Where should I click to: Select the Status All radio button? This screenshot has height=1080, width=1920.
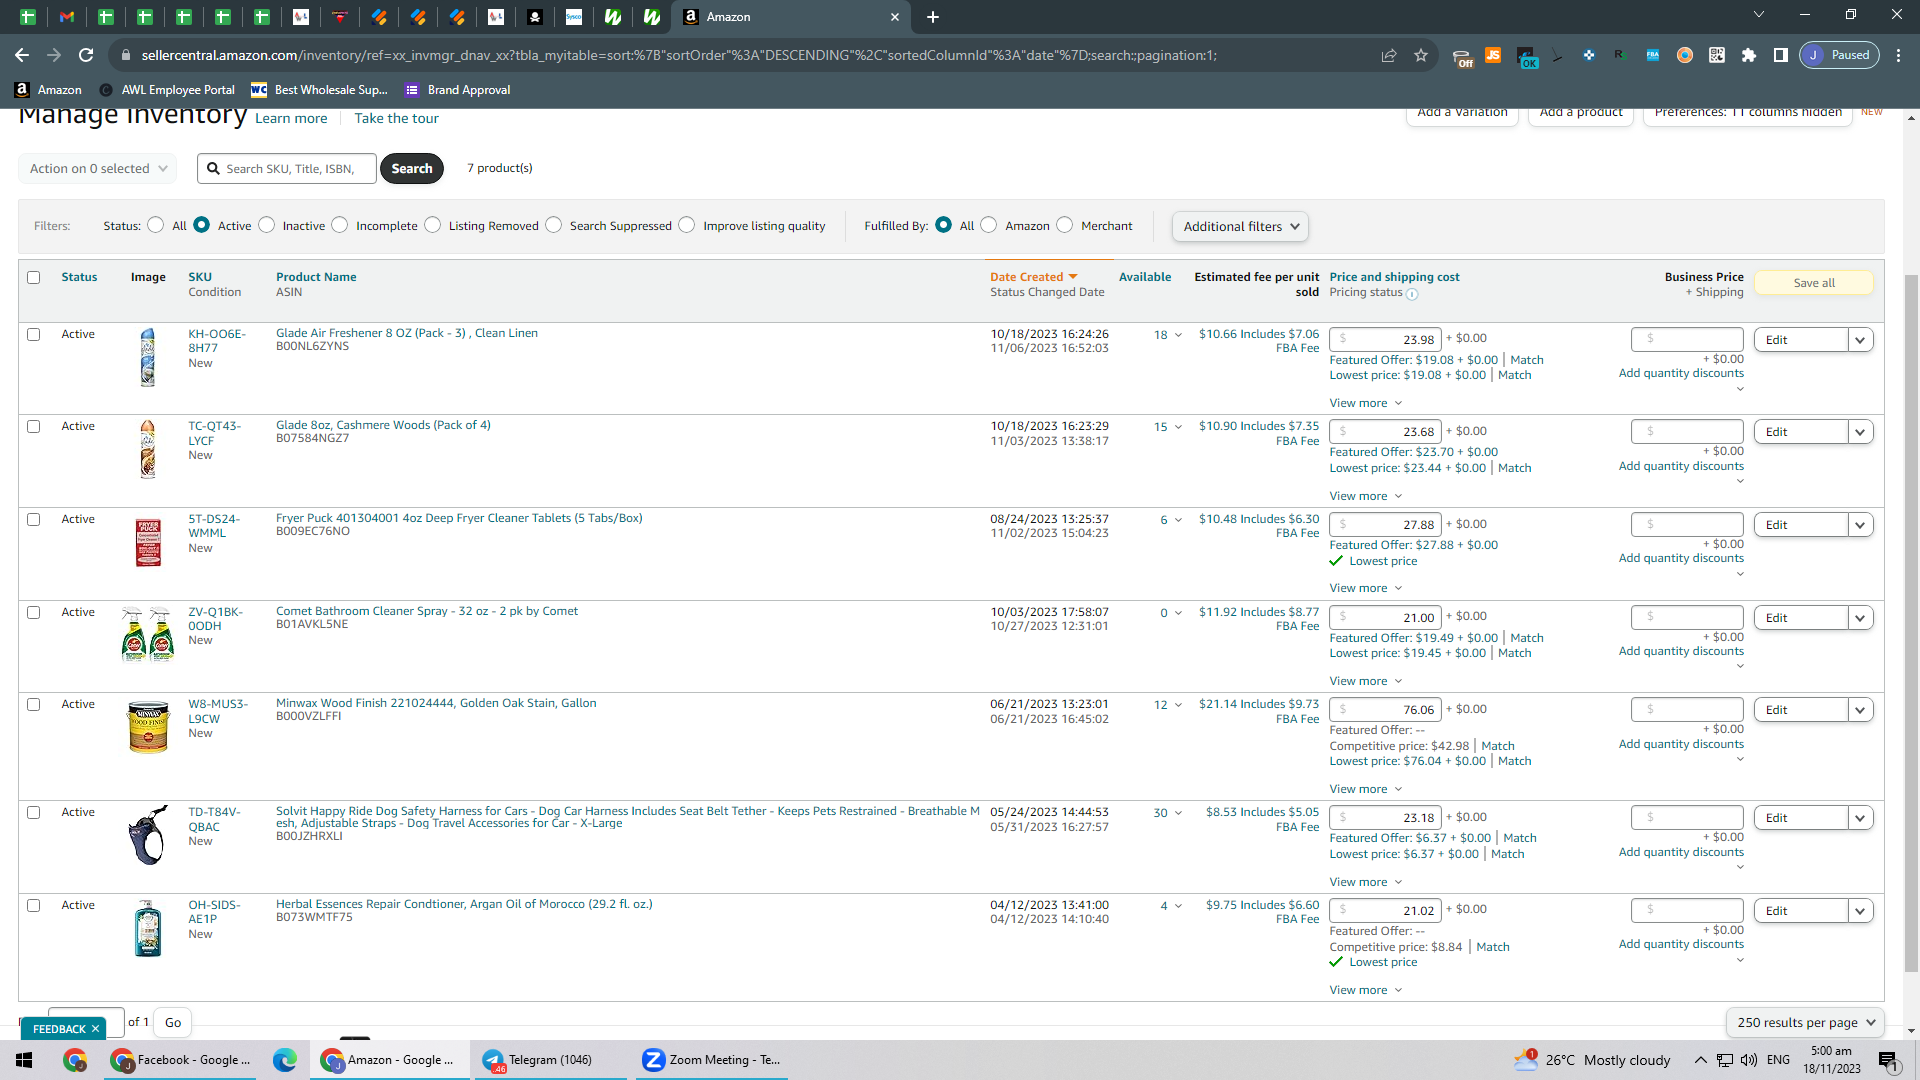[x=156, y=225]
